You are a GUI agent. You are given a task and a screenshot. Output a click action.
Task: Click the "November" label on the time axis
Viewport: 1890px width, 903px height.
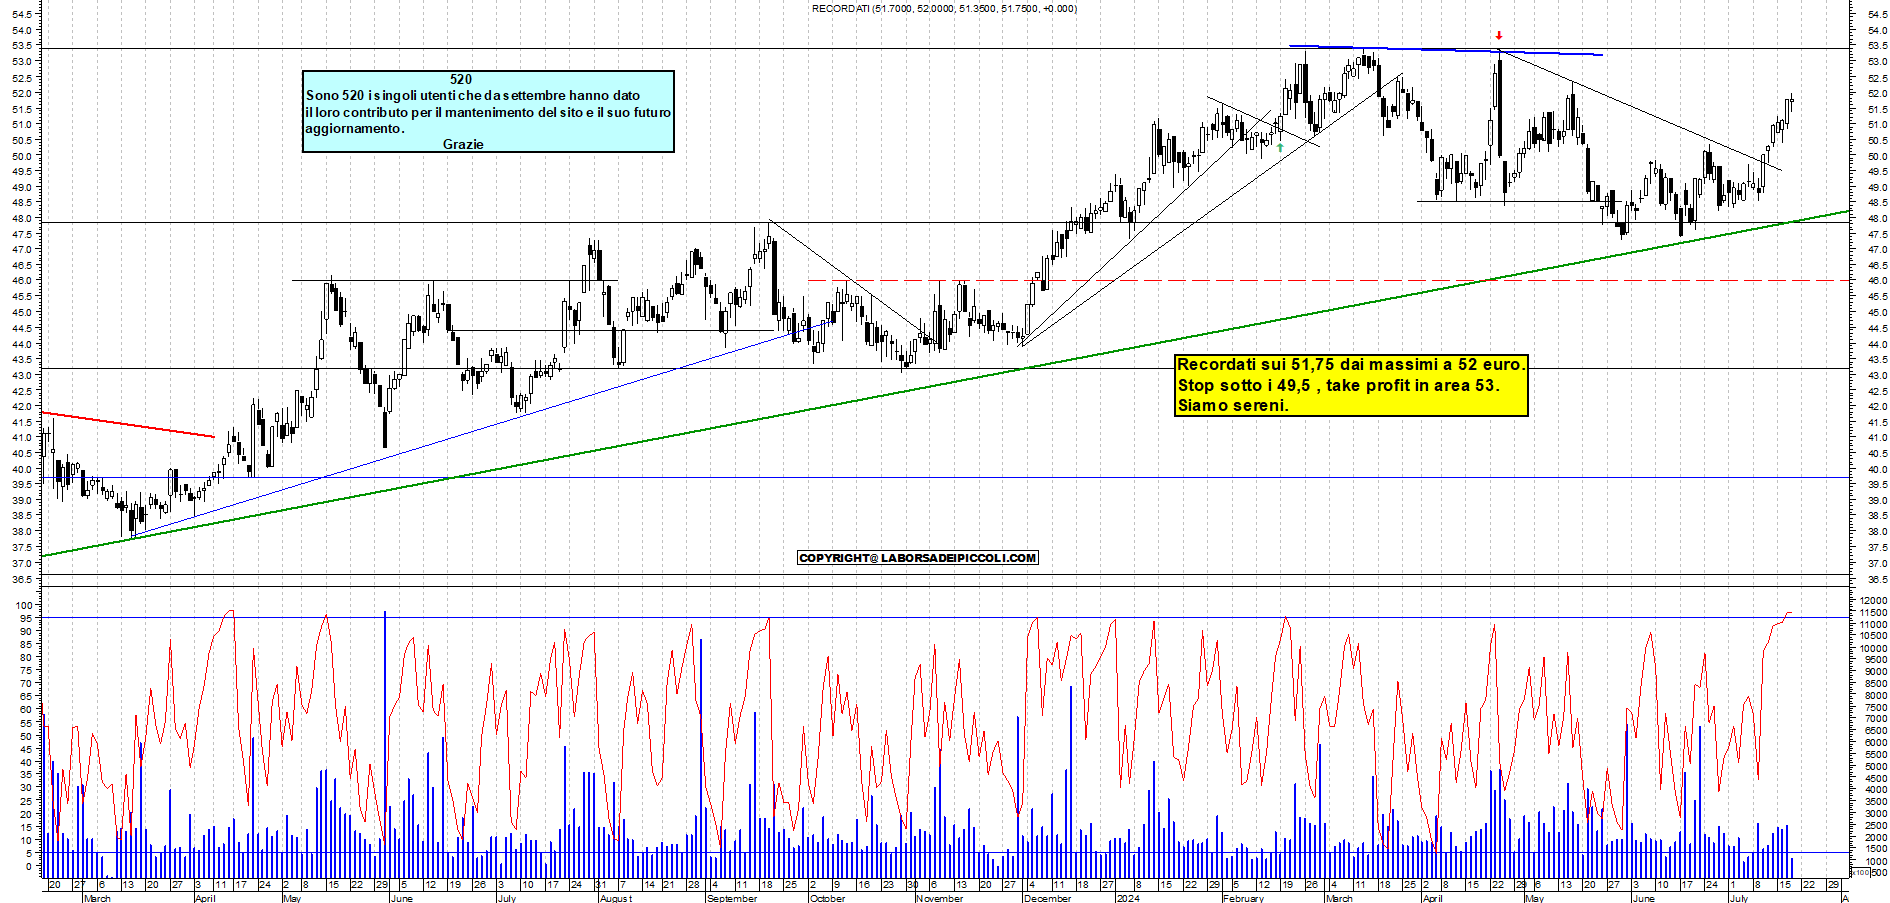939,898
